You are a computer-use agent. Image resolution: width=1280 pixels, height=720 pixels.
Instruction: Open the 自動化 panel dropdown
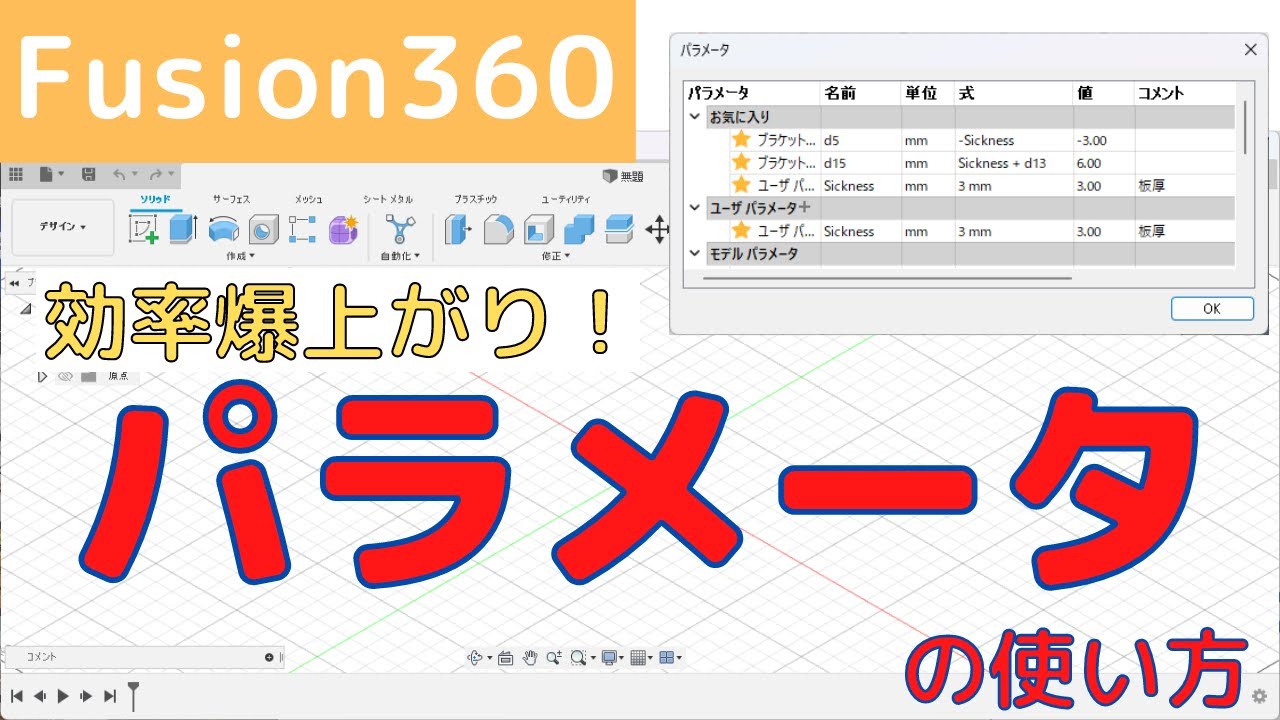click(400, 256)
